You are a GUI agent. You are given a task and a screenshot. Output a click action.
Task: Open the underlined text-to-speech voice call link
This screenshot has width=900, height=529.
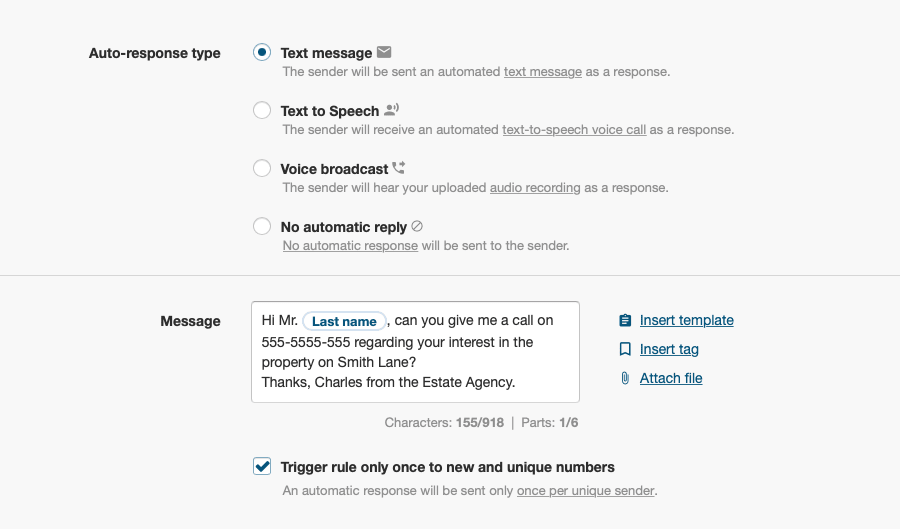point(574,130)
